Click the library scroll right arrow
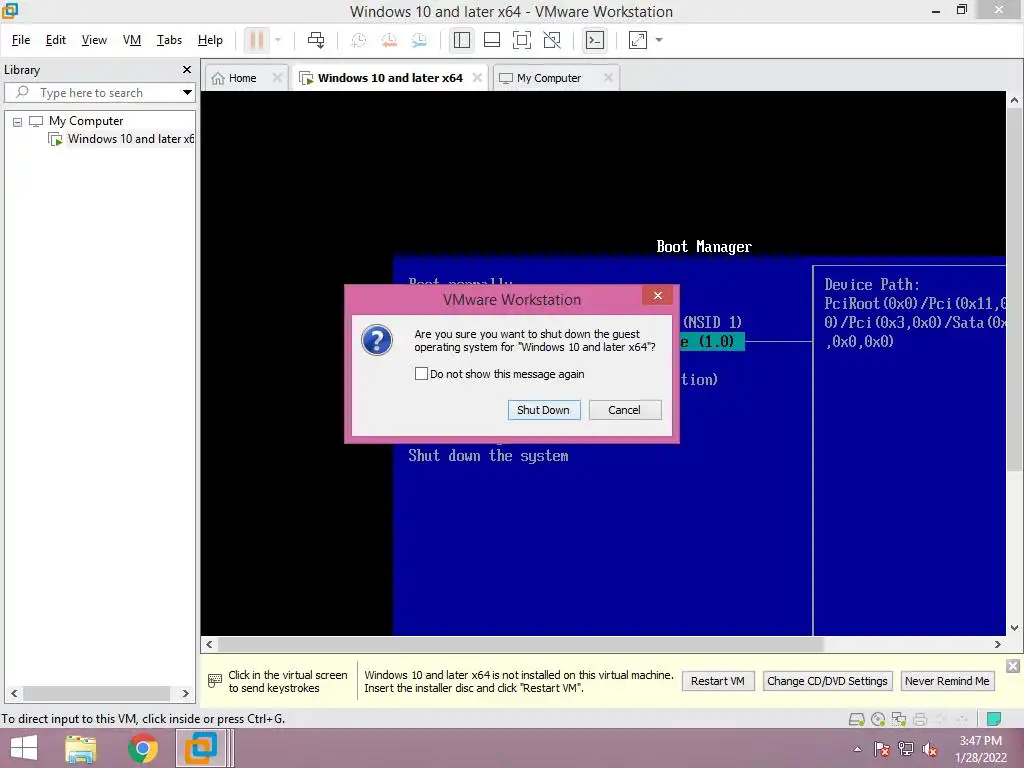This screenshot has width=1024, height=768. point(185,694)
